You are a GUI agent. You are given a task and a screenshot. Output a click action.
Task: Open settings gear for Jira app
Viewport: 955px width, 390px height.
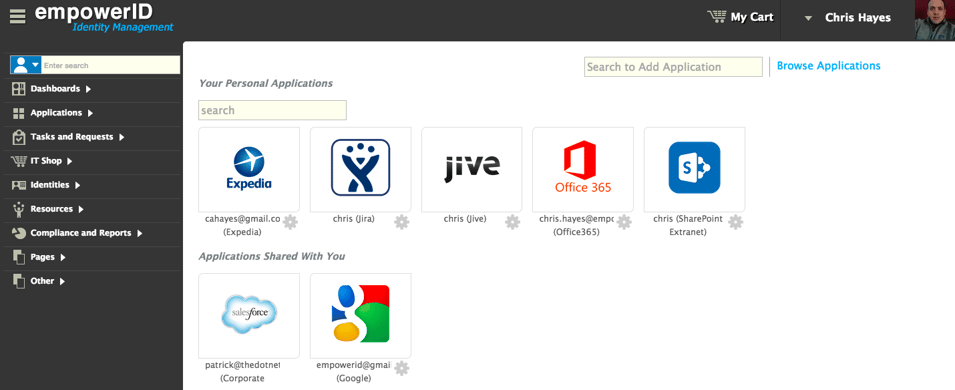401,222
